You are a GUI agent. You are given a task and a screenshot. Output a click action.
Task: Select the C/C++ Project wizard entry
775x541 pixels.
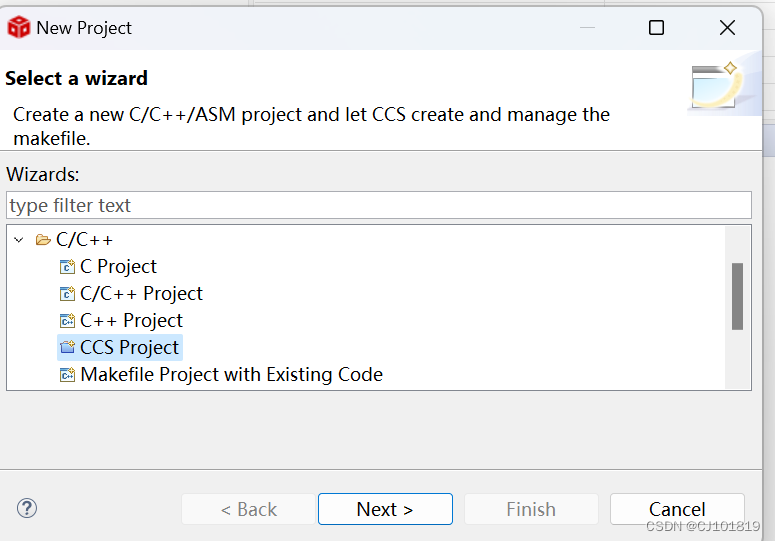pyautogui.click(x=141, y=294)
